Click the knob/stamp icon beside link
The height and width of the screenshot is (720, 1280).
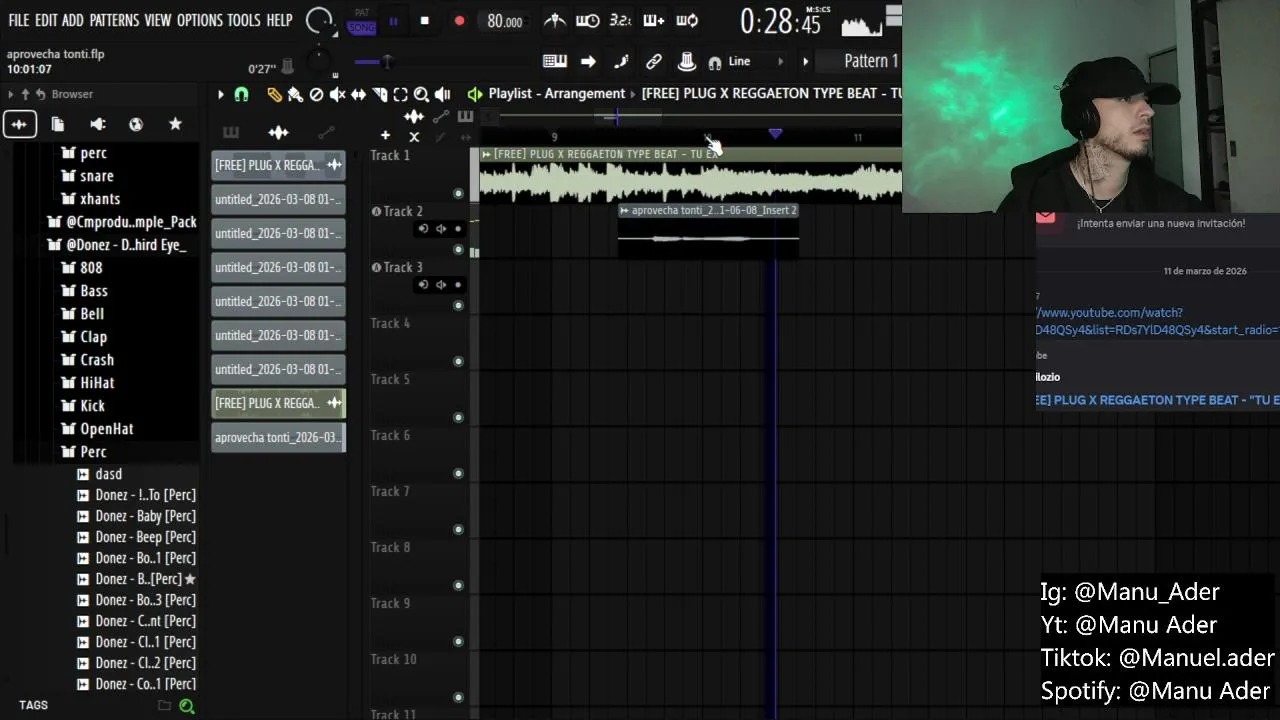coord(687,61)
